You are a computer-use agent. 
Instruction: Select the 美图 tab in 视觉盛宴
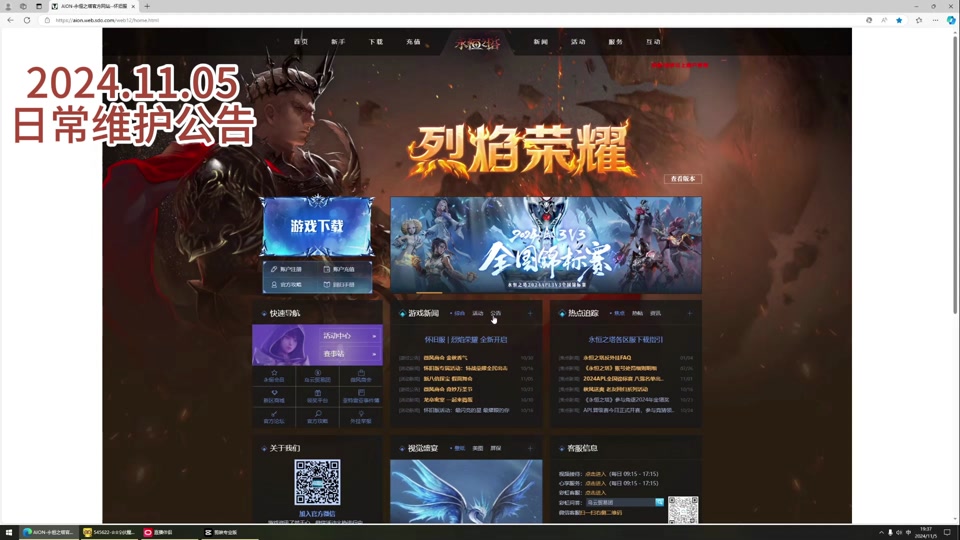click(x=478, y=448)
